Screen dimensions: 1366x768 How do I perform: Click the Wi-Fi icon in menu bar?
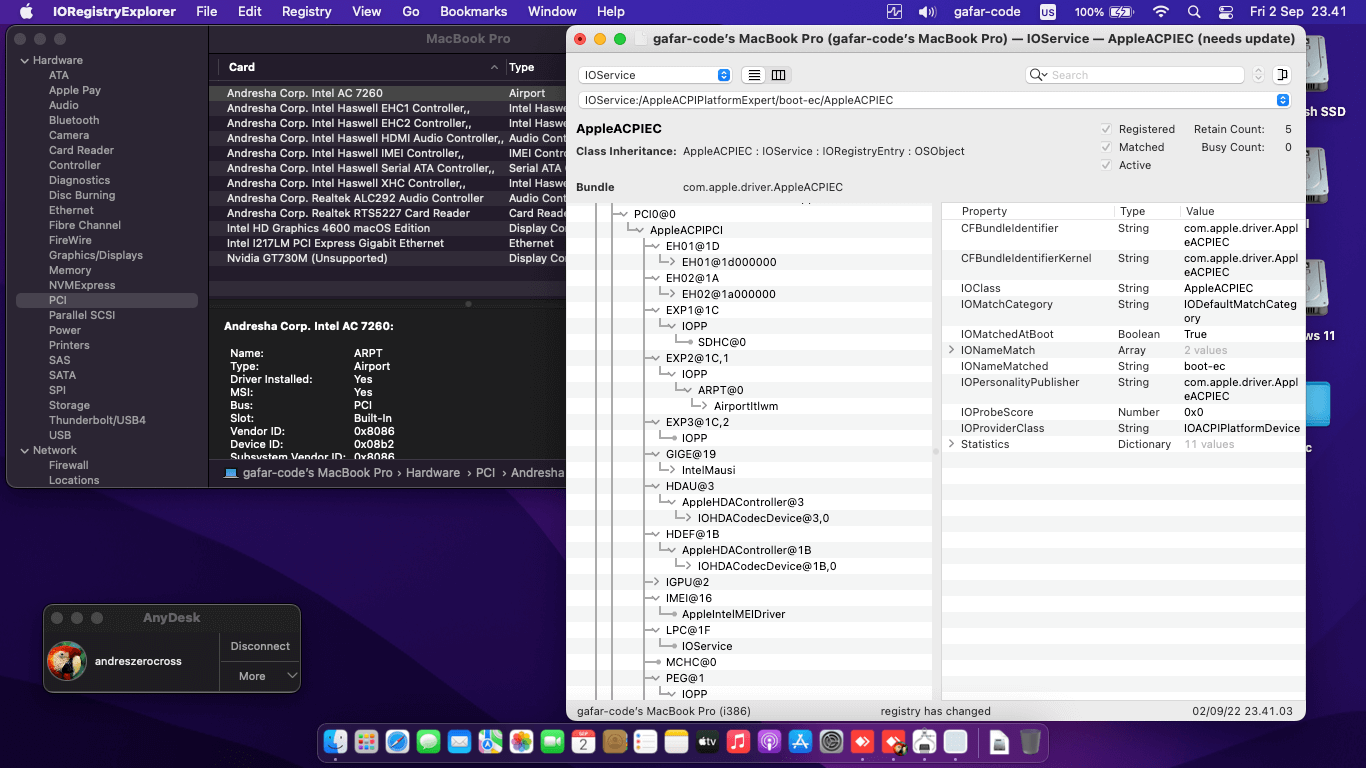tap(1160, 12)
